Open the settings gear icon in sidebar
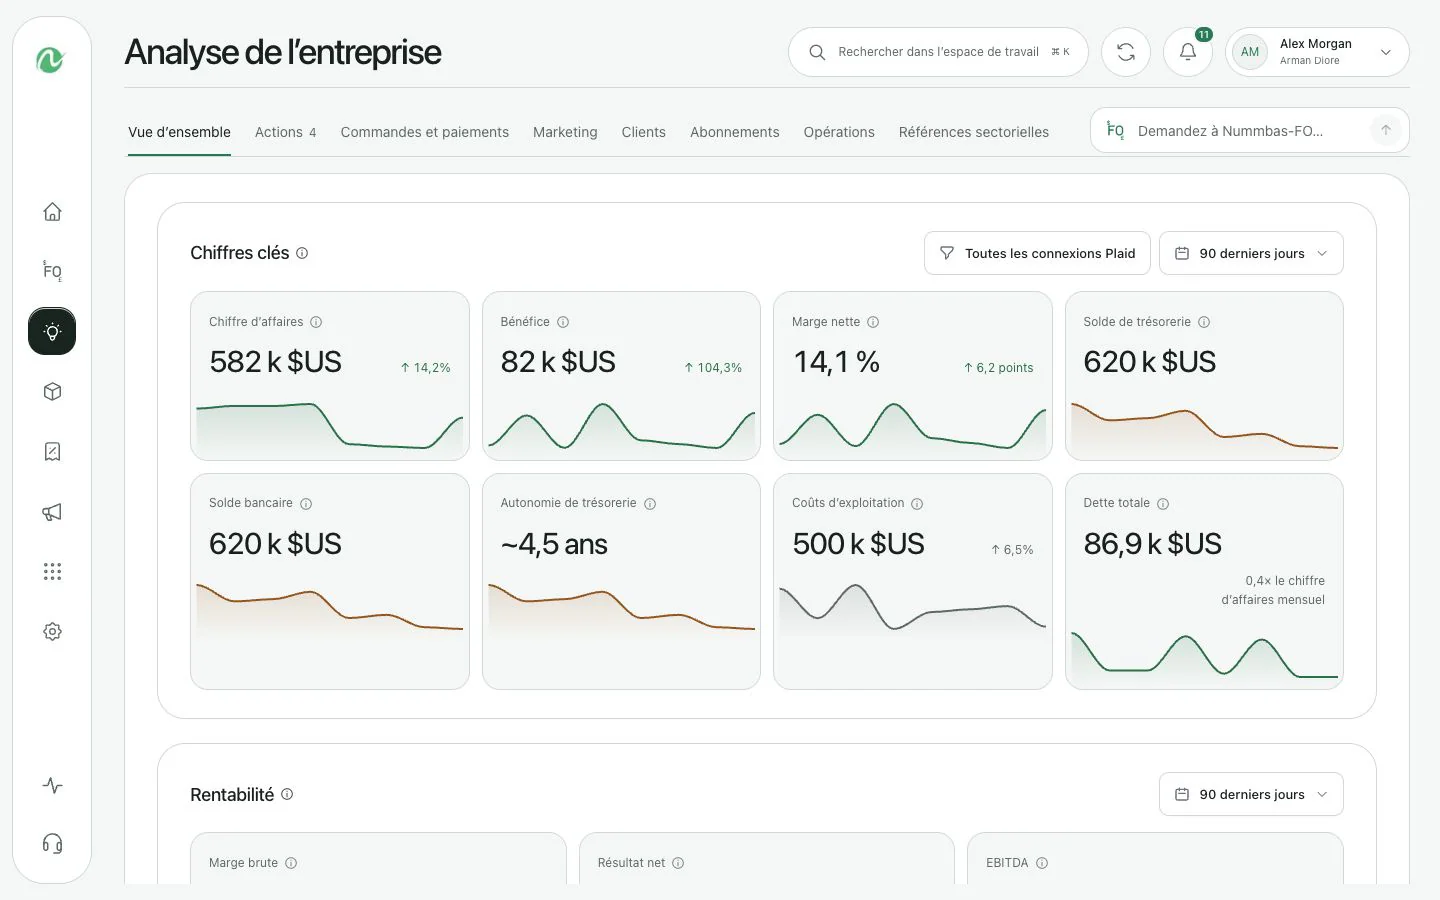This screenshot has height=900, width=1440. click(x=52, y=632)
